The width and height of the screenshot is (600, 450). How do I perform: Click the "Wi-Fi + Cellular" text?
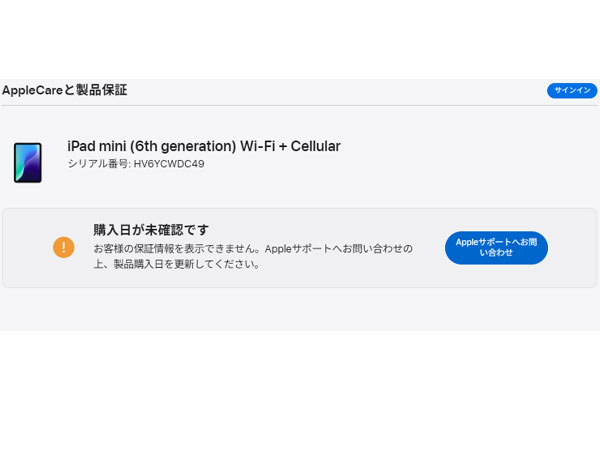[290, 146]
